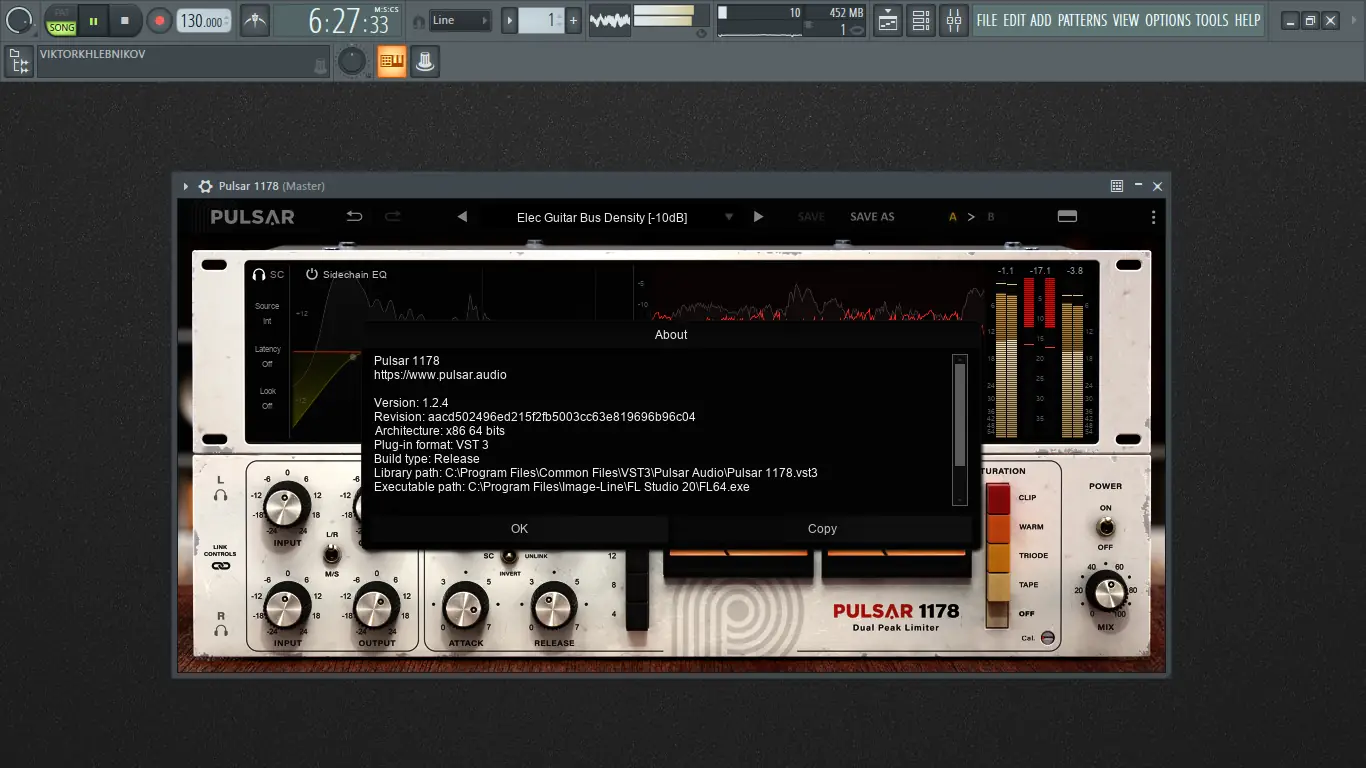Open the plugin three-dot menu
Screen dimensions: 1366x768
1152,216
